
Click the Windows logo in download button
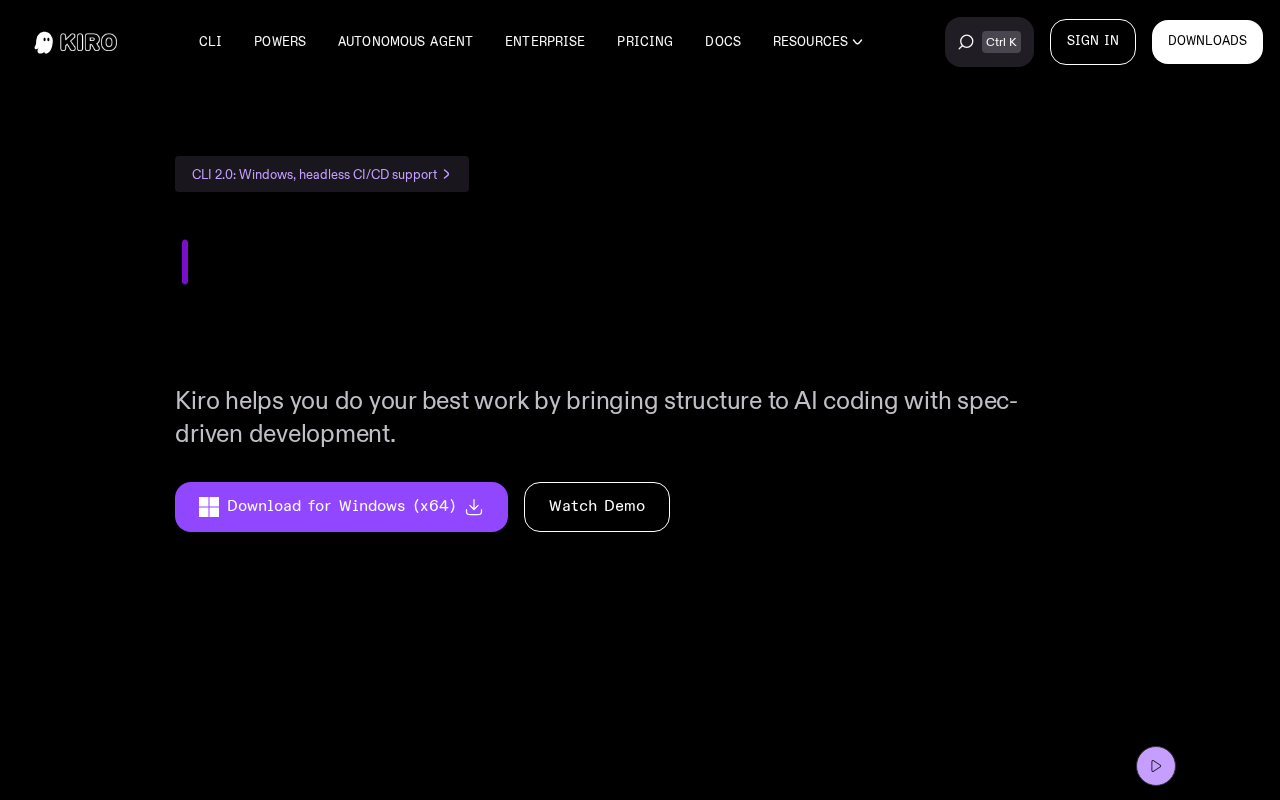point(209,507)
